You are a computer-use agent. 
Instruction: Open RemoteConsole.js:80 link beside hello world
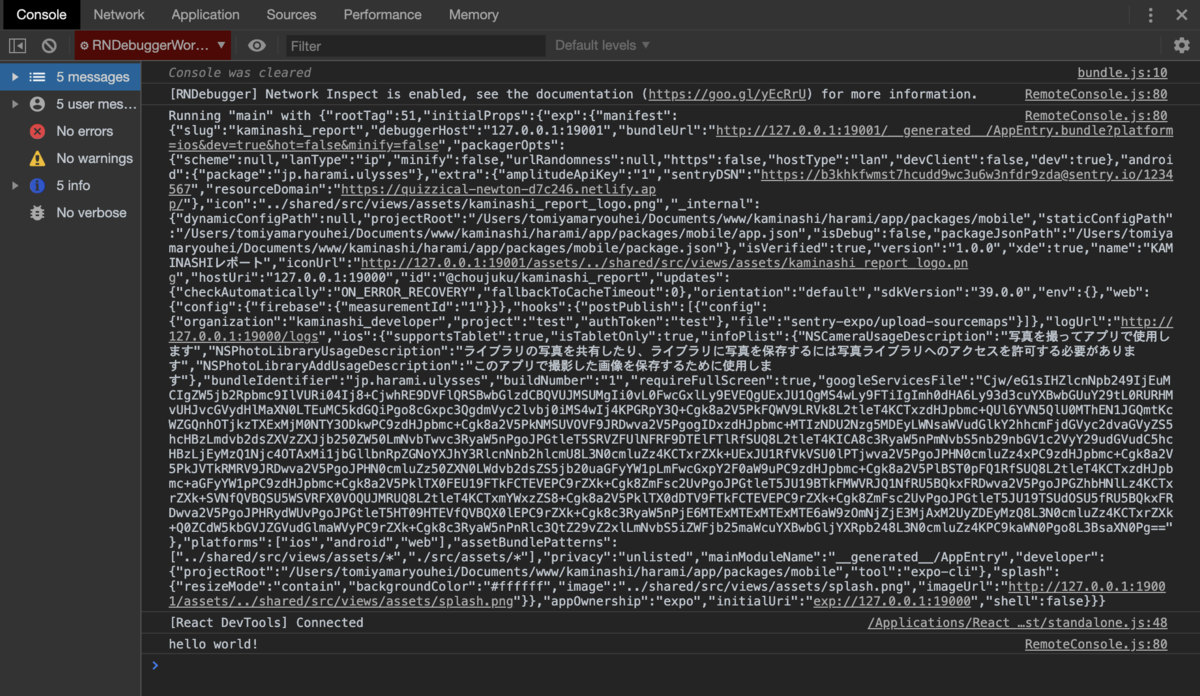click(1096, 644)
